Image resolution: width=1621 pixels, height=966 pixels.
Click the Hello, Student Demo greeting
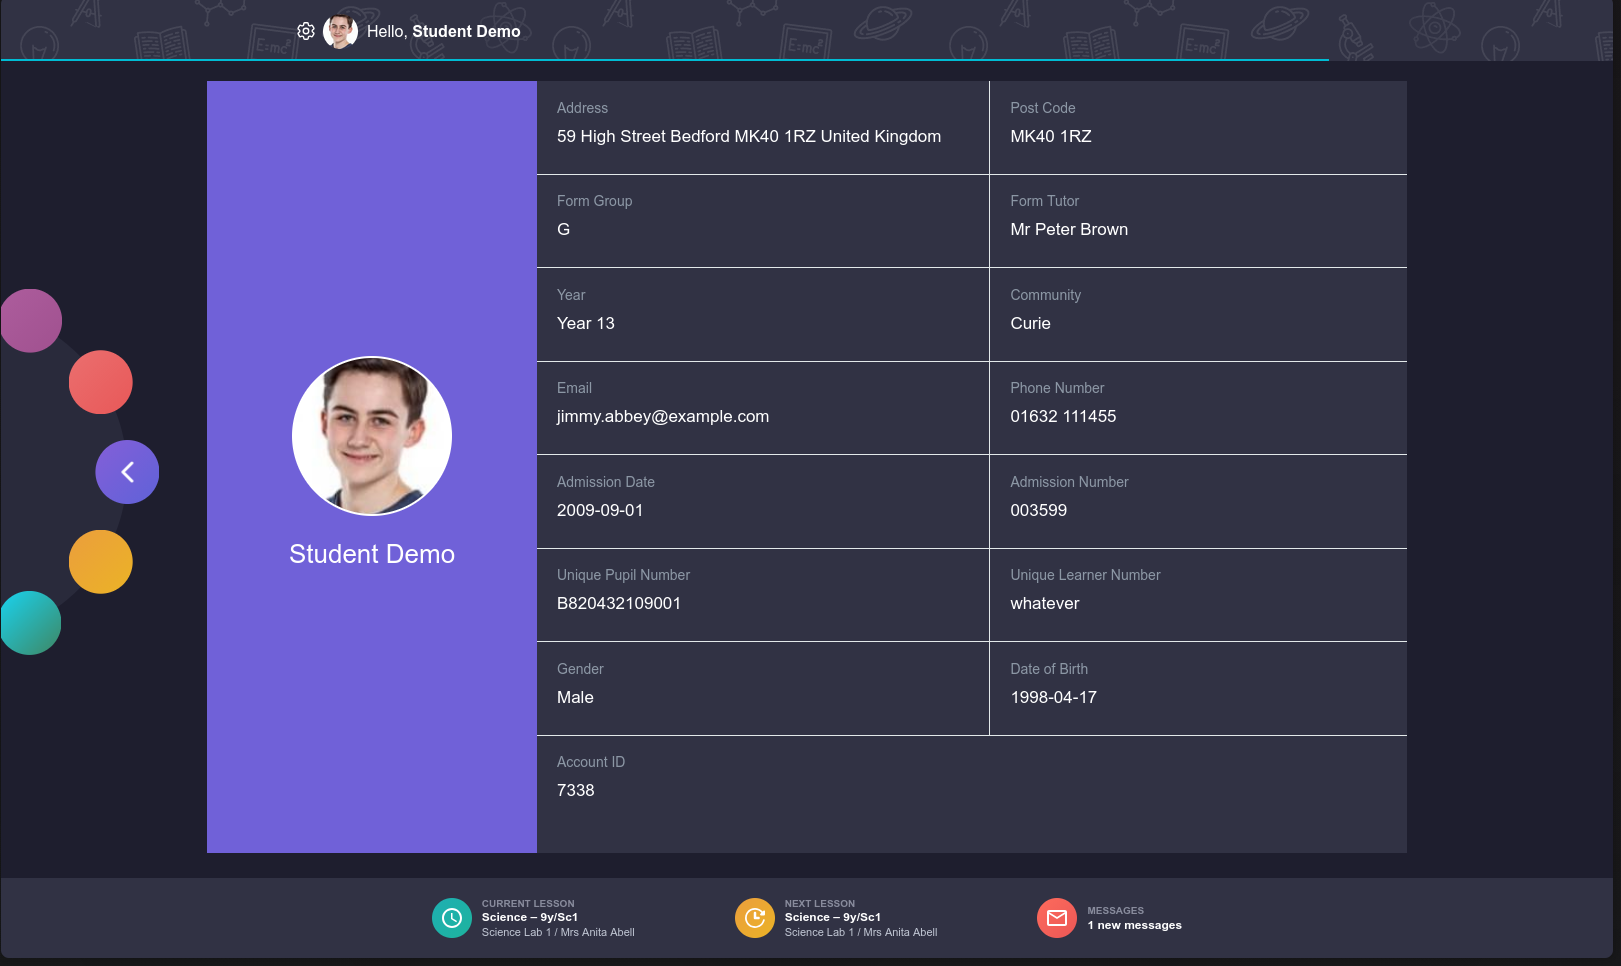(x=443, y=31)
